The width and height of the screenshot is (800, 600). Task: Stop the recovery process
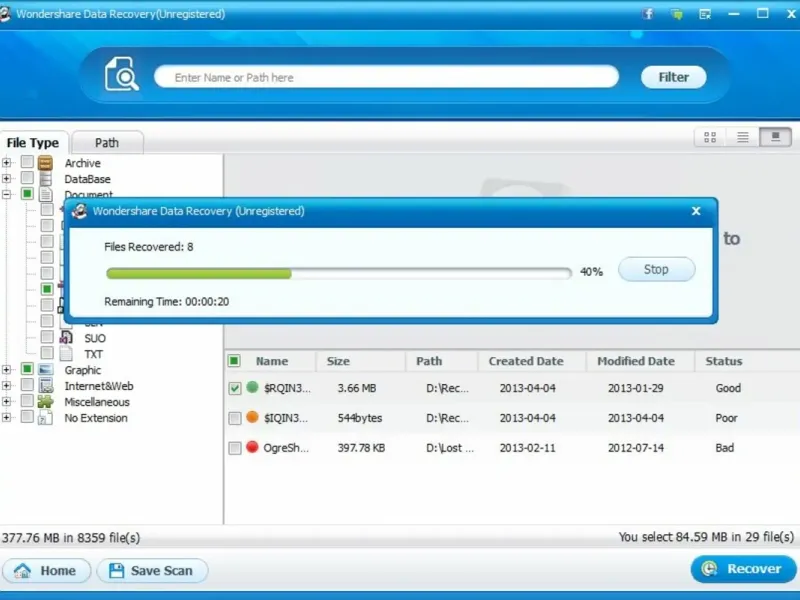[656, 269]
